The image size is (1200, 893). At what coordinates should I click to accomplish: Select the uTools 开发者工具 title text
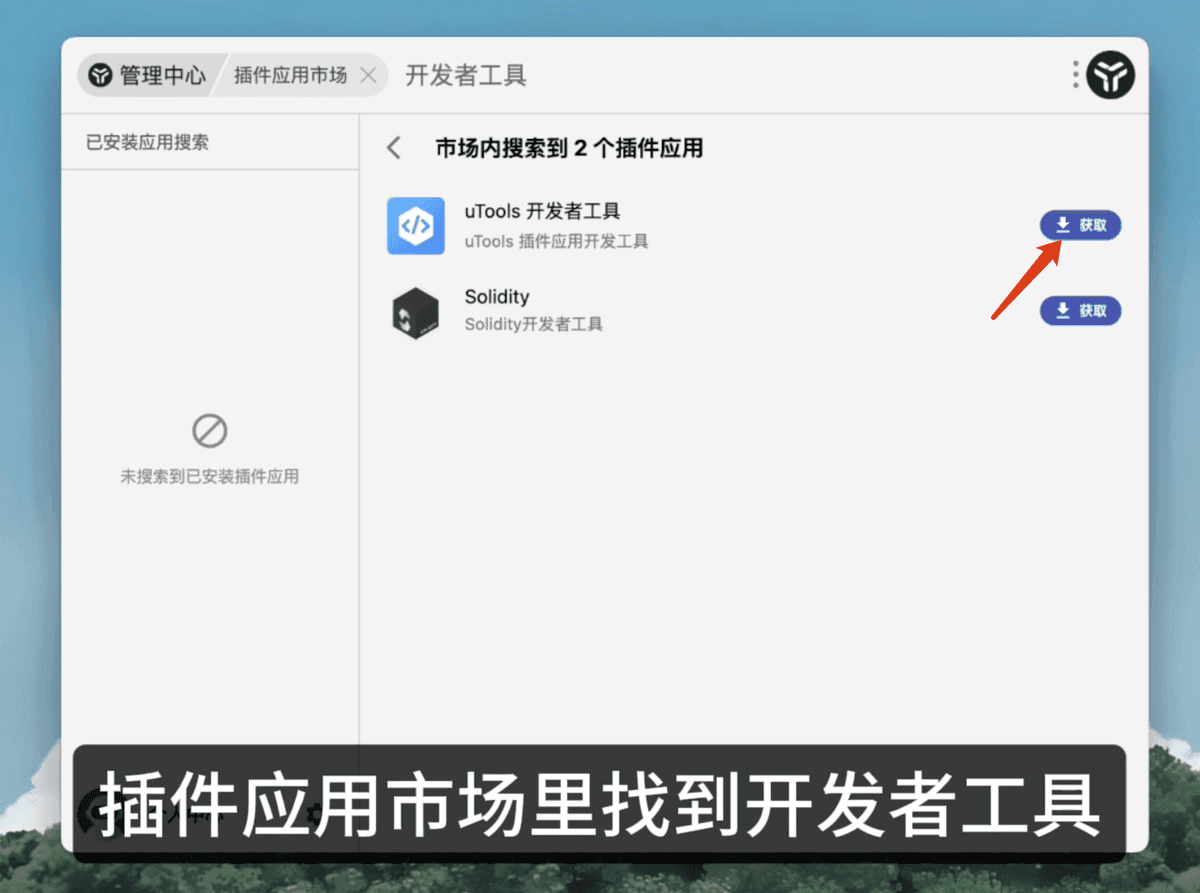pyautogui.click(x=543, y=211)
